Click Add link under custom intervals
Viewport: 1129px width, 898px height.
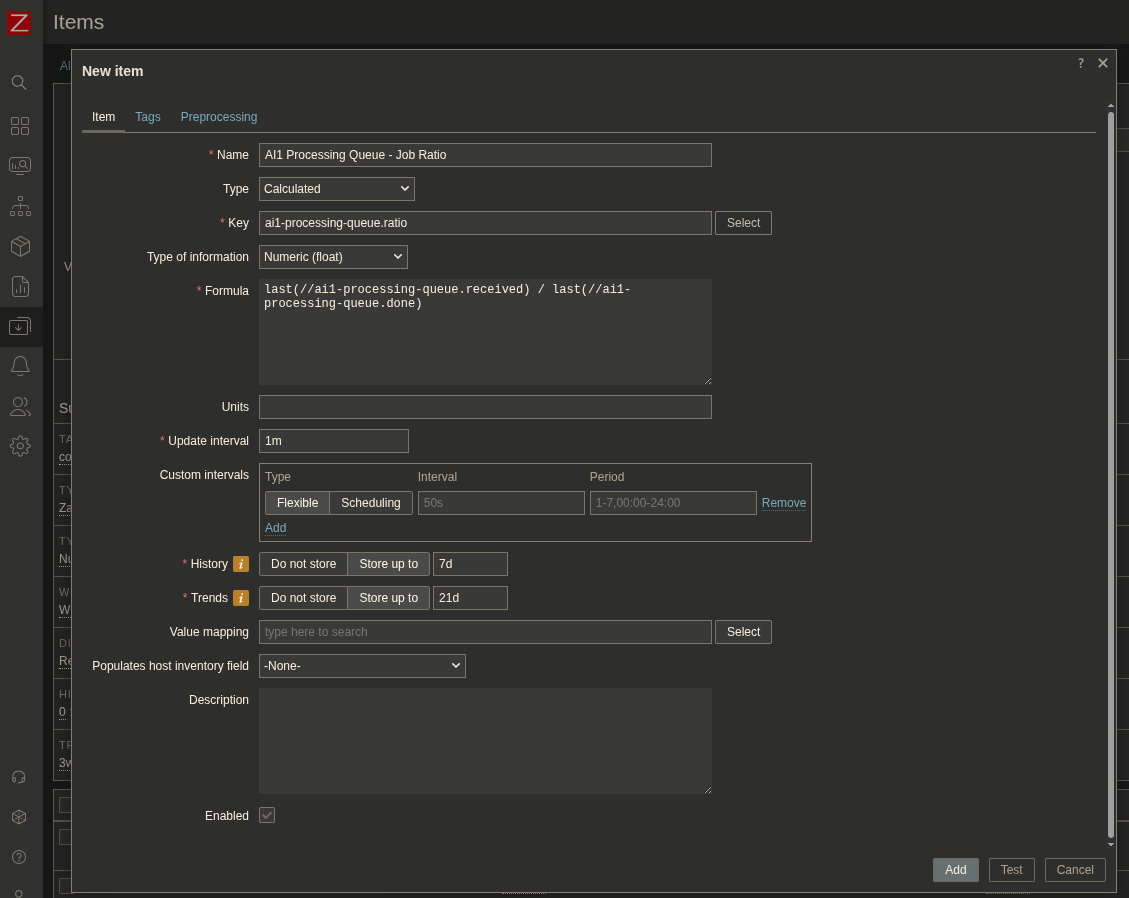click(275, 528)
